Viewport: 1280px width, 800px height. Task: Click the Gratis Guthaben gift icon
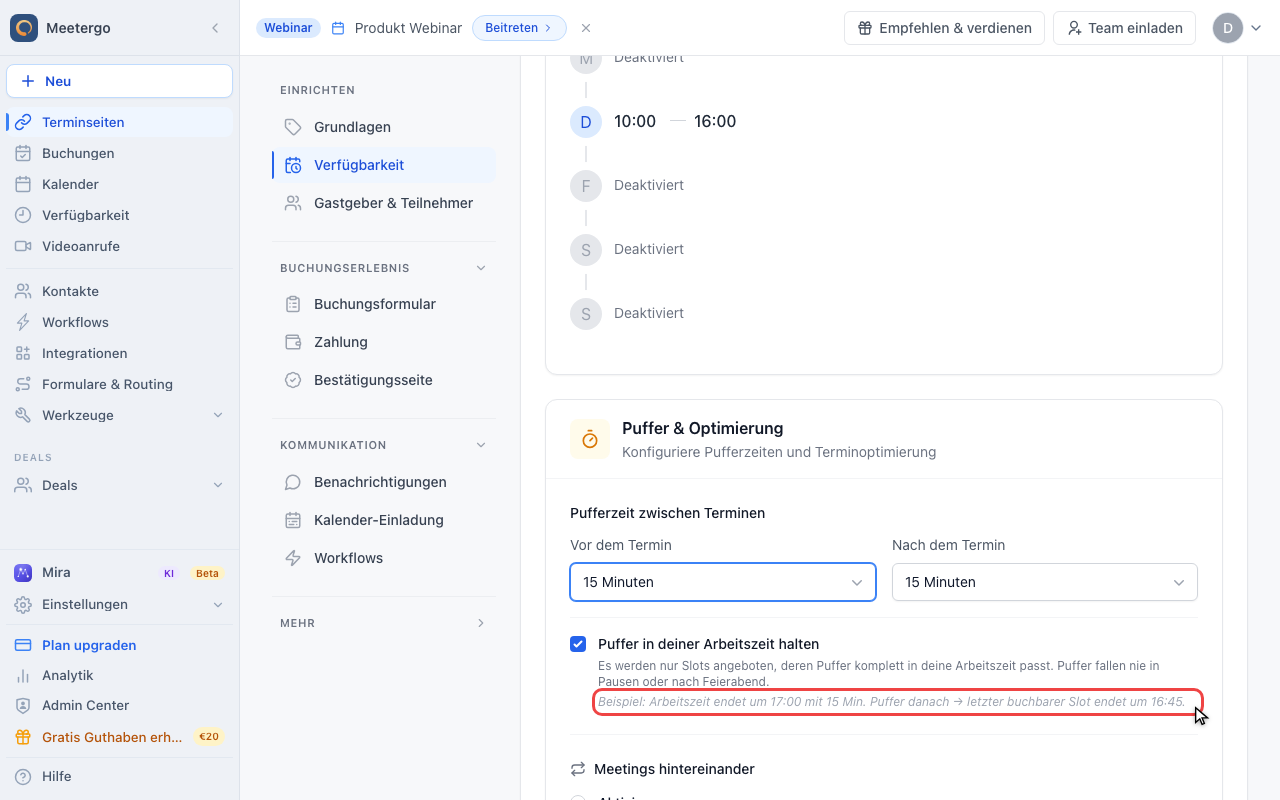click(23, 737)
